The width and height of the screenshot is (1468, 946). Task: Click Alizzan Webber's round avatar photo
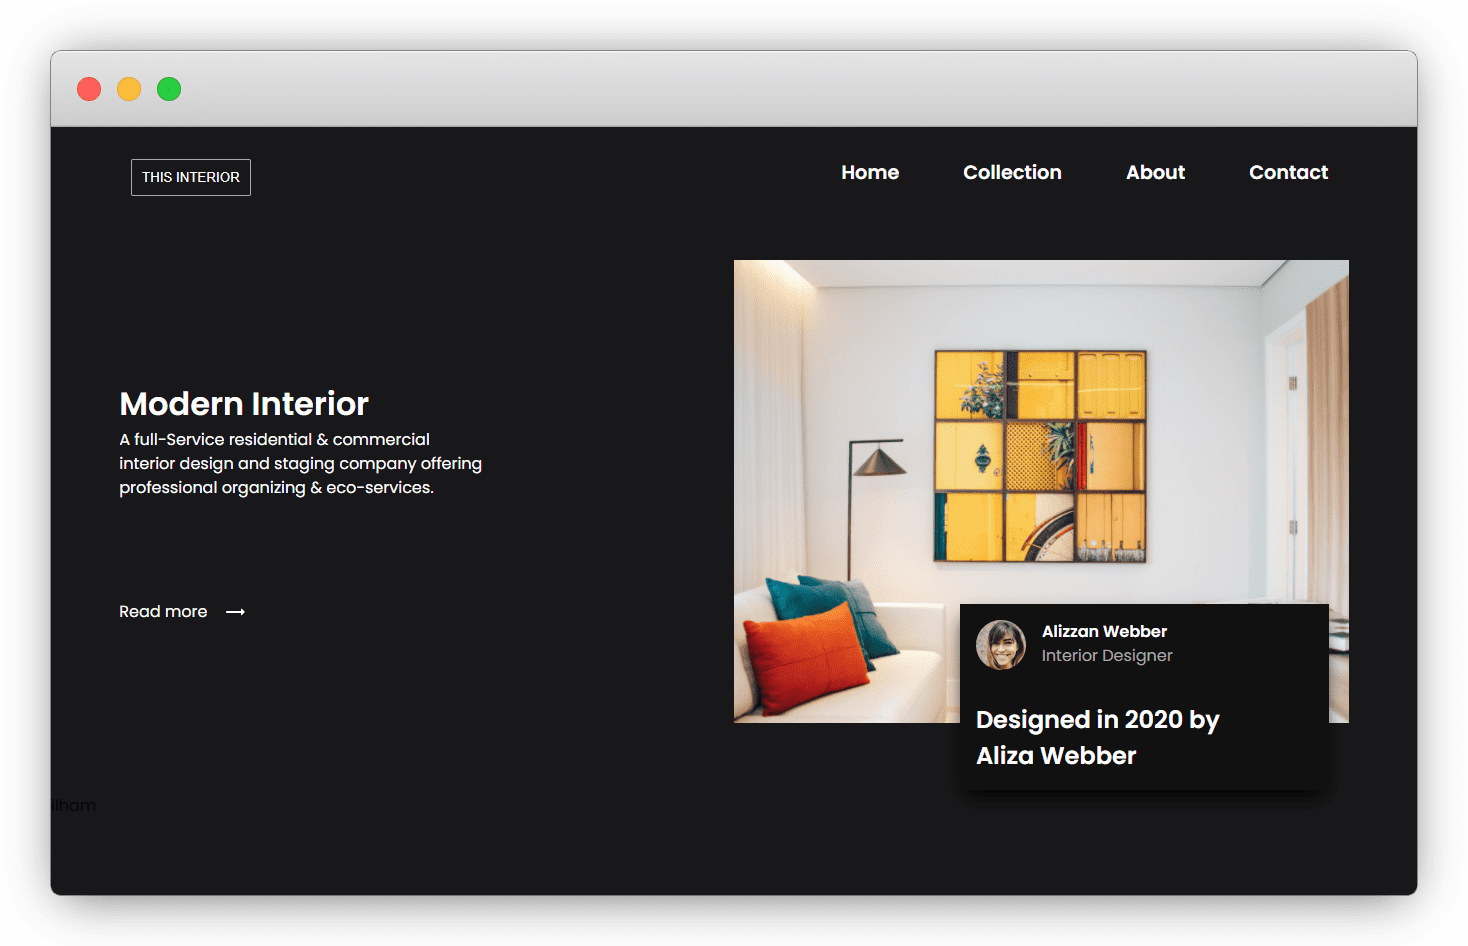point(1000,645)
